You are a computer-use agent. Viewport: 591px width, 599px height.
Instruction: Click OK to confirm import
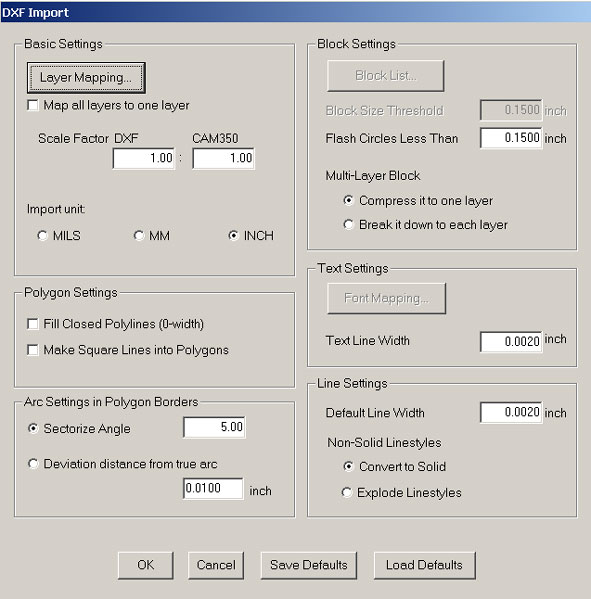146,565
